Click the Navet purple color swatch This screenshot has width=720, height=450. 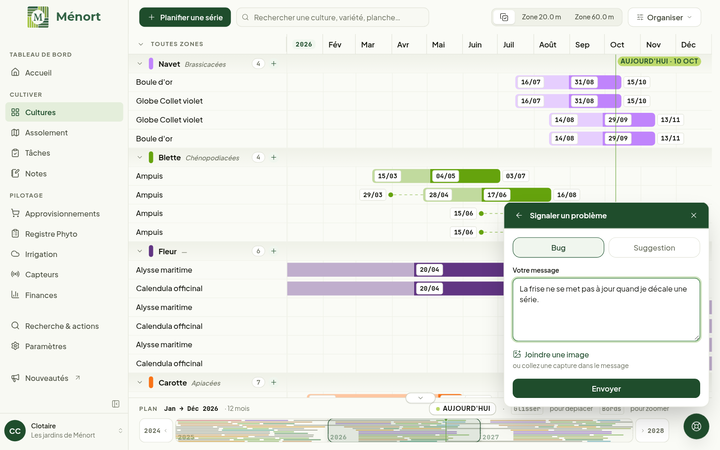[151, 64]
